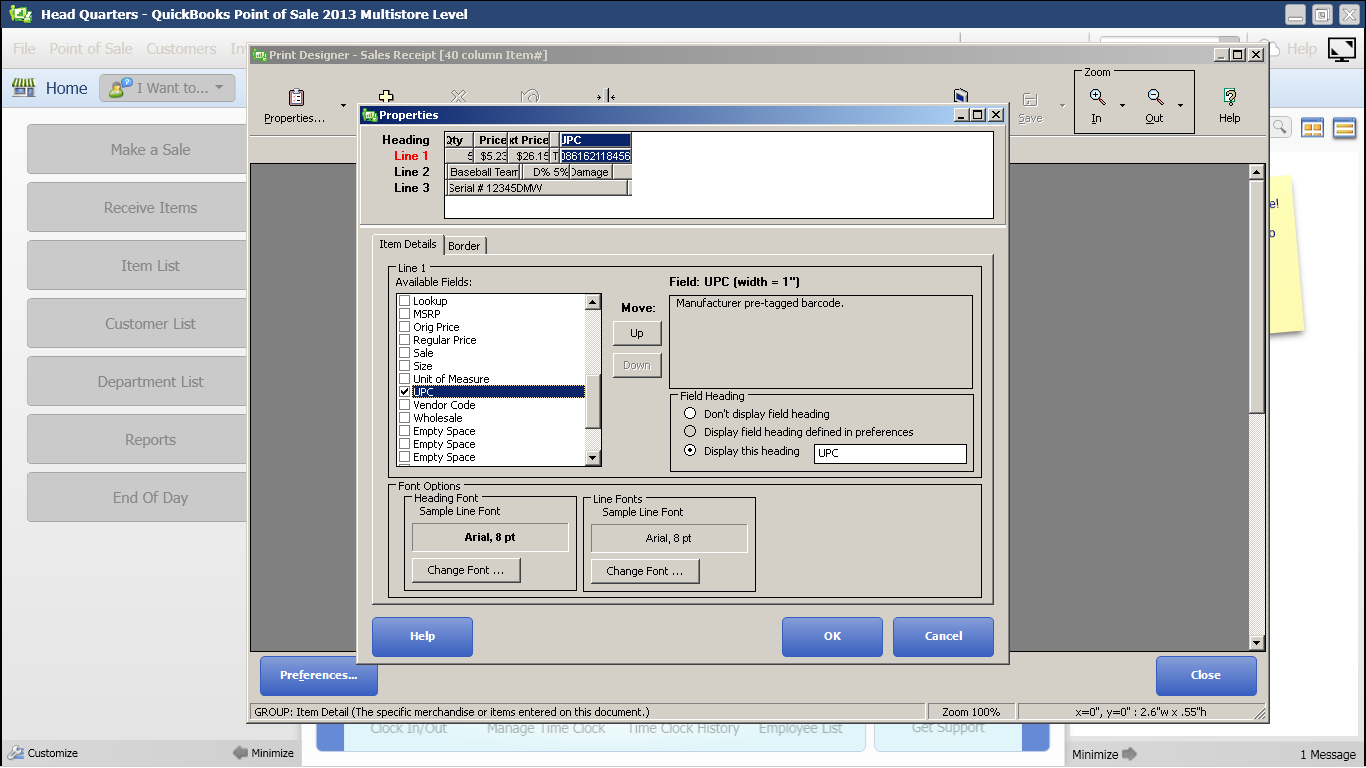Click design canvas scrollbar down arrow
Screen dimensions: 1366x768
tap(1257, 643)
